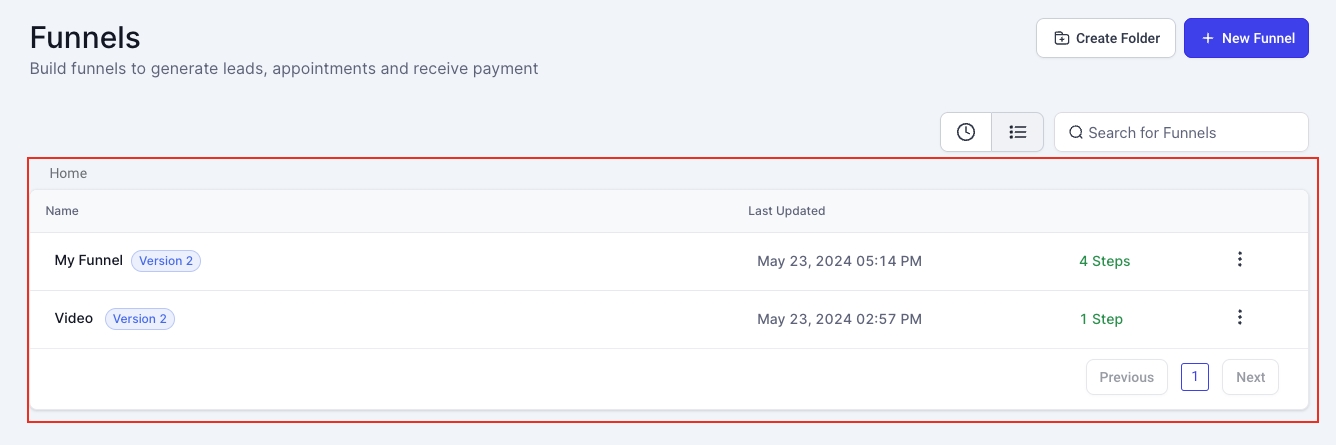Click the Last Updated column header
Viewport: 1336px width, 445px height.
click(x=786, y=211)
